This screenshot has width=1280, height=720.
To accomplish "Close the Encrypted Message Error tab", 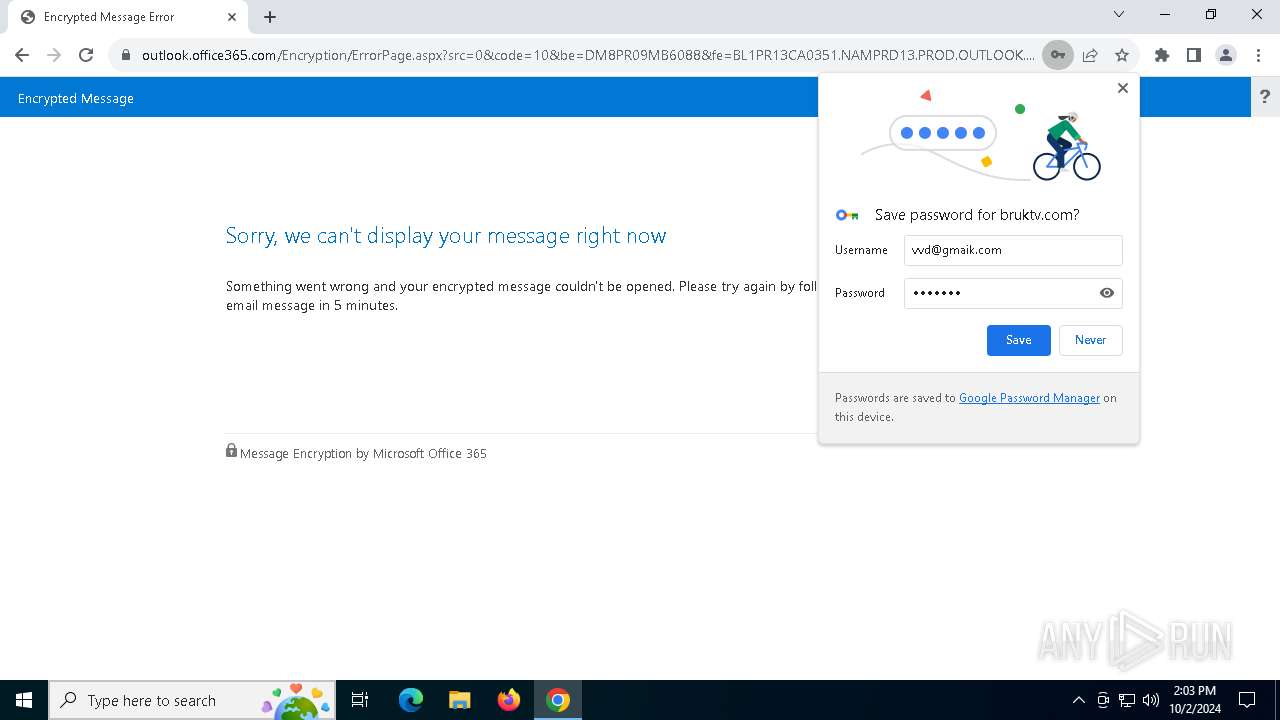I will [232, 17].
